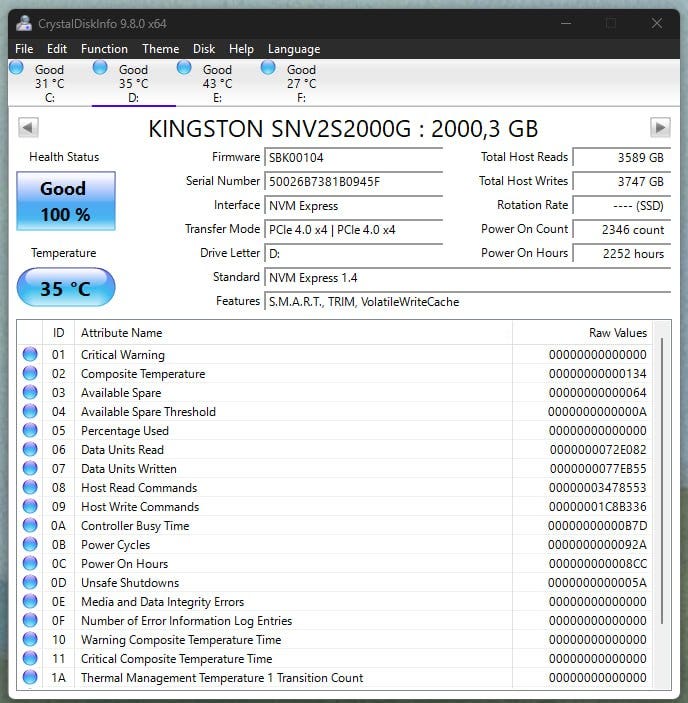Screen dimensions: 688x703
Task: Click the attribute list vertical scrollbar
Action: pyautogui.click(x=662, y=480)
